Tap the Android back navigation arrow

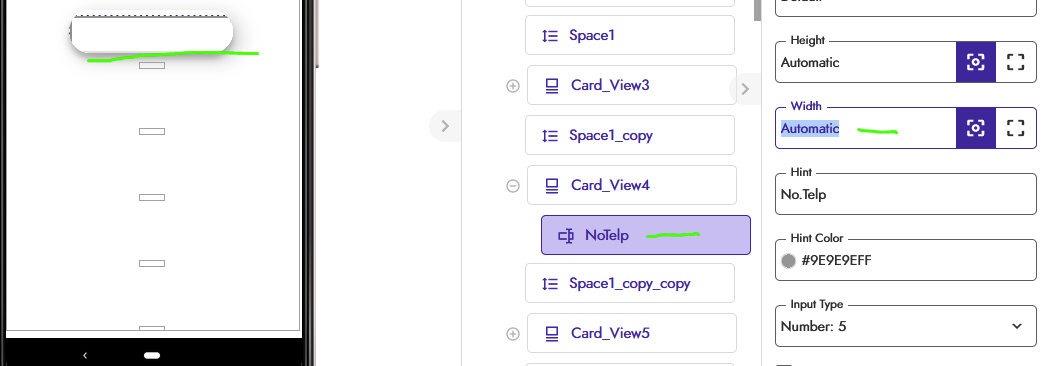click(85, 355)
